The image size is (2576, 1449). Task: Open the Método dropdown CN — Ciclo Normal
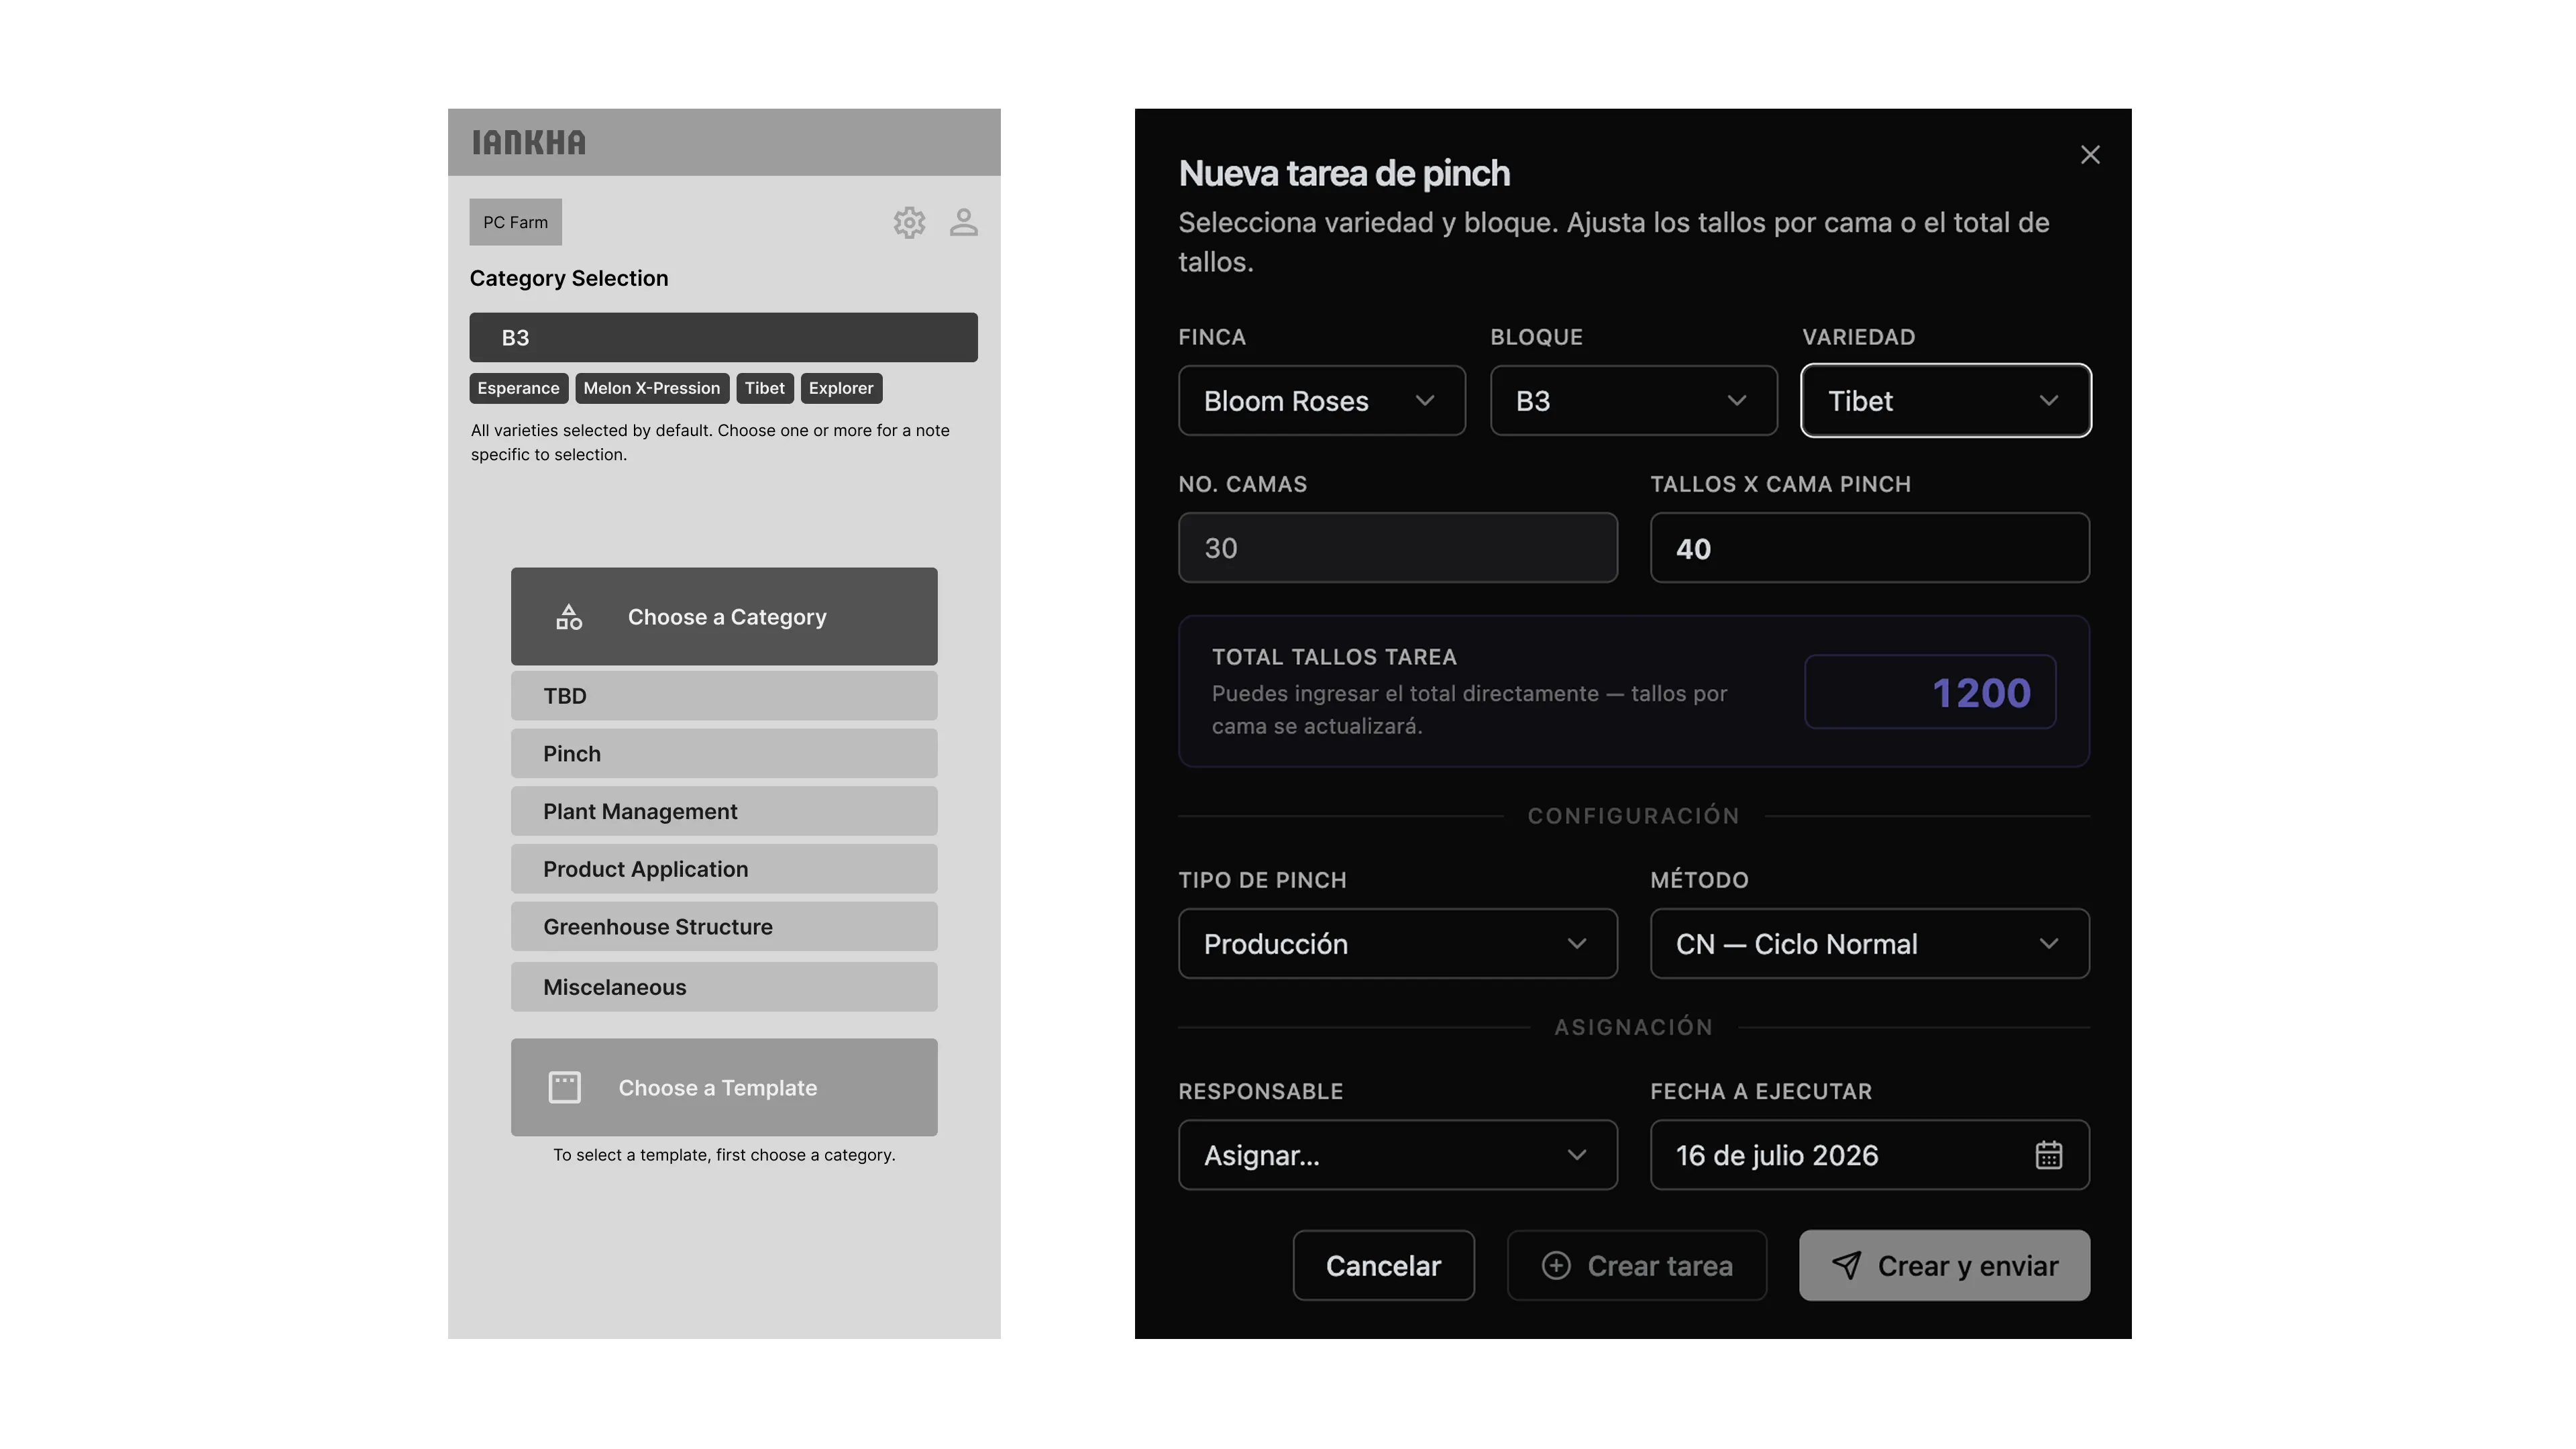[x=1870, y=944]
